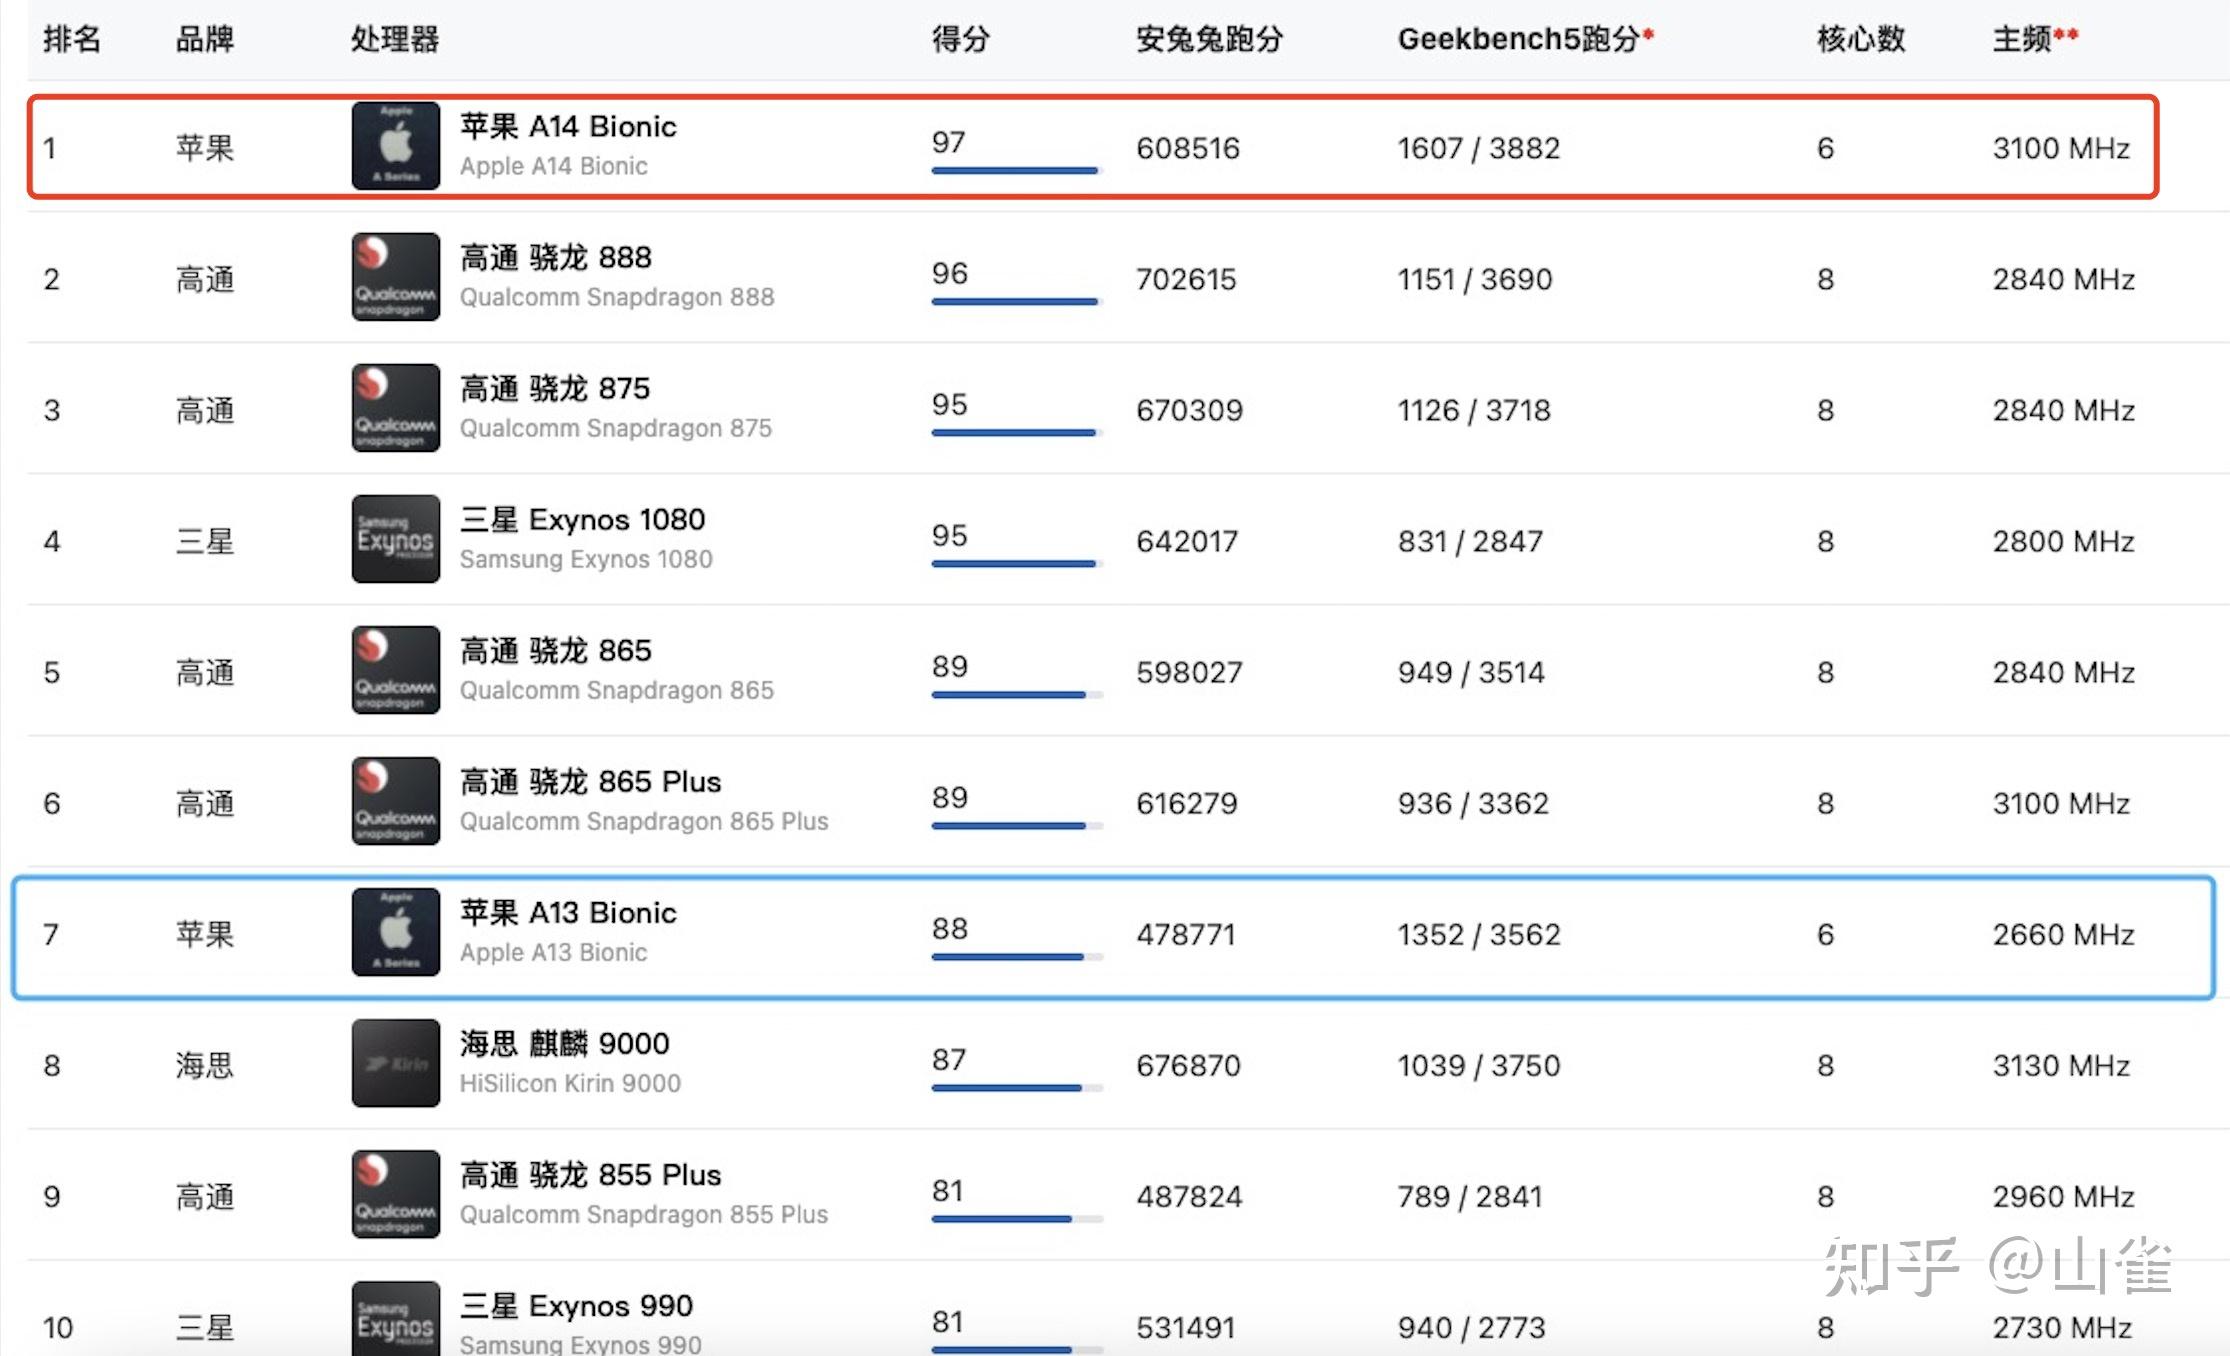
Task: Open the 苹果 A14 Bionic processor link
Action: 568,127
